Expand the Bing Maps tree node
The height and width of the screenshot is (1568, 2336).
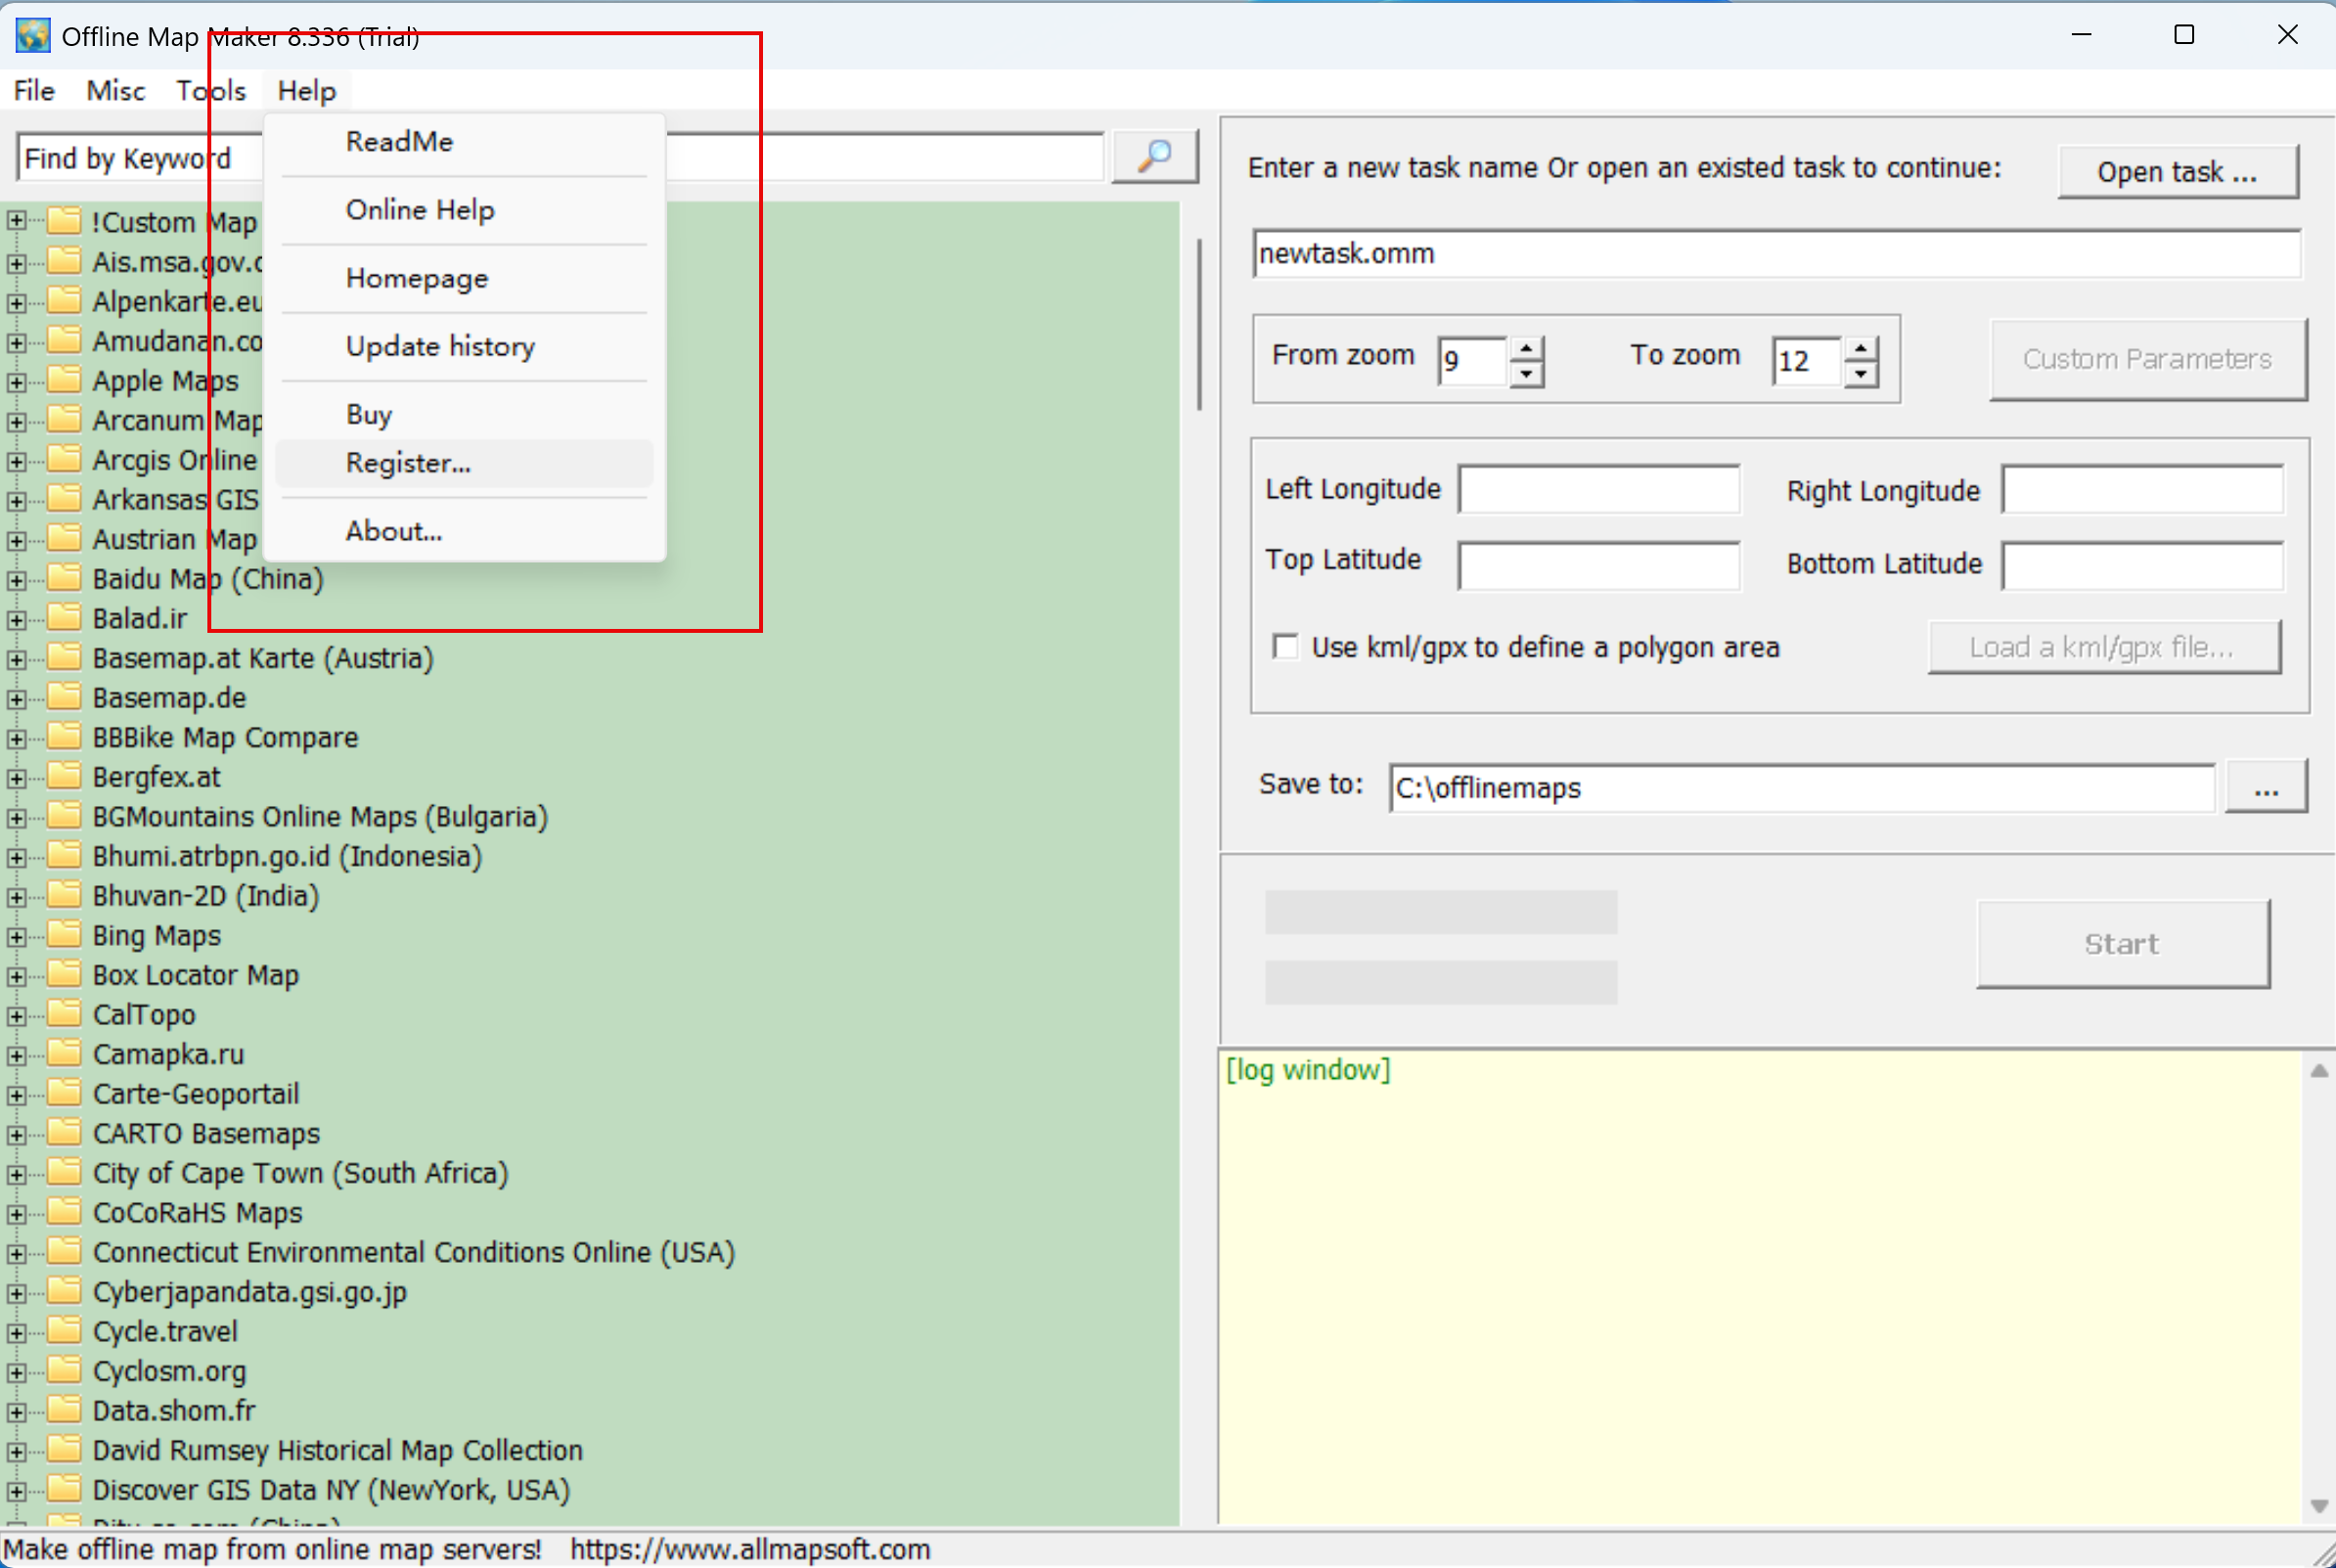click(x=16, y=936)
